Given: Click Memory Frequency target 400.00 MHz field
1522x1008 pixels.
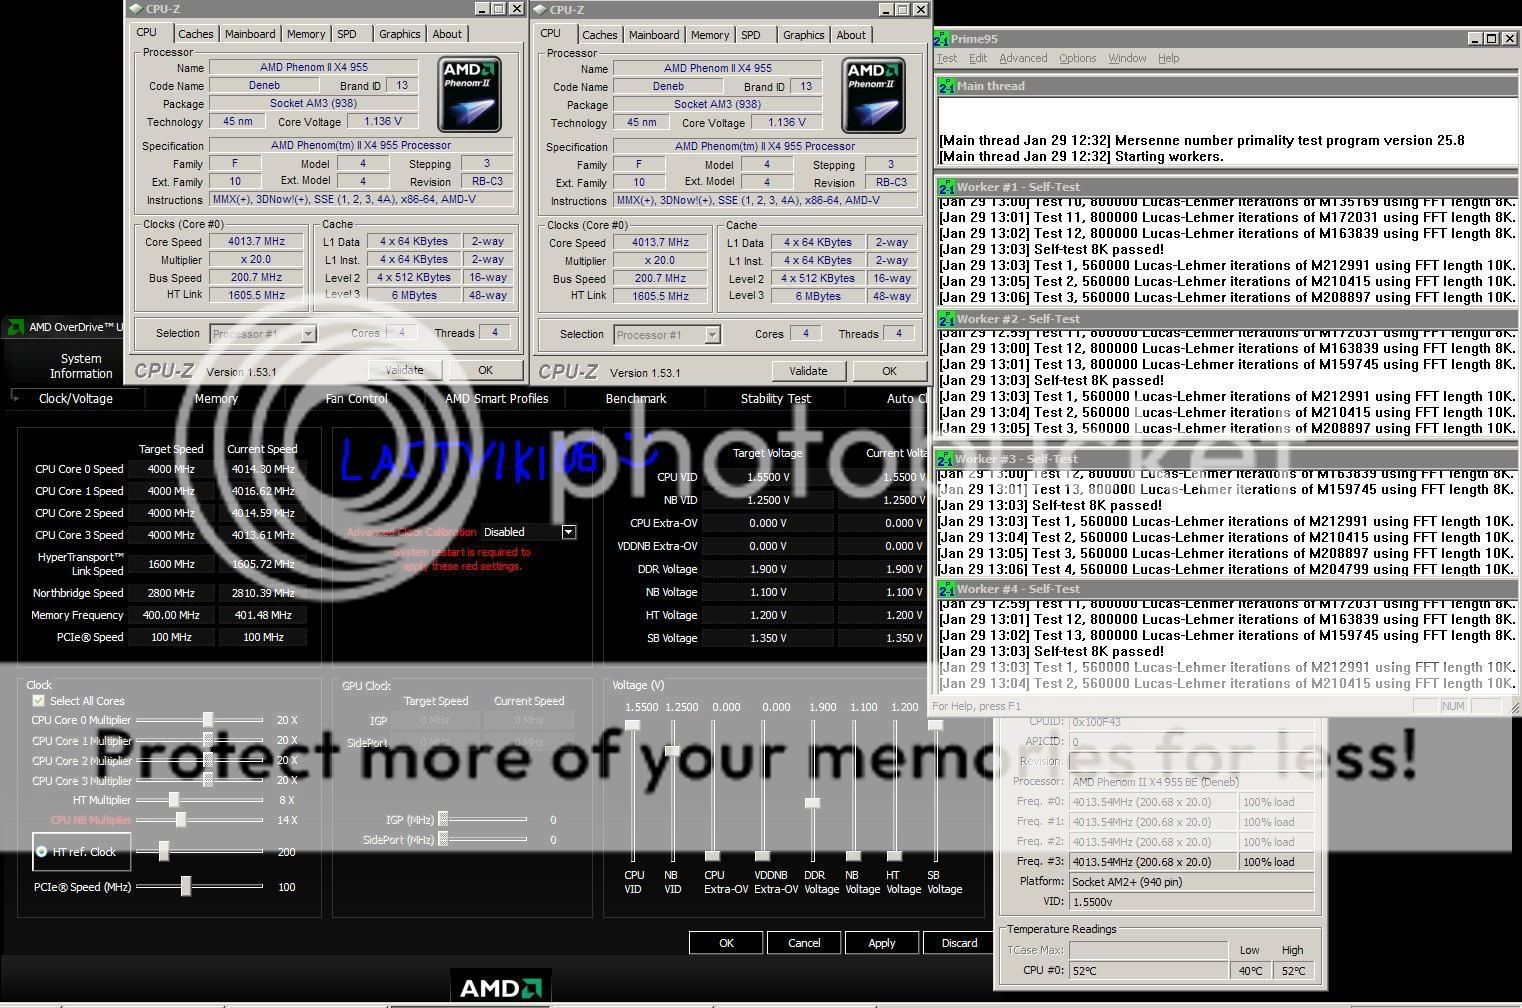Looking at the screenshot, I should [x=171, y=615].
